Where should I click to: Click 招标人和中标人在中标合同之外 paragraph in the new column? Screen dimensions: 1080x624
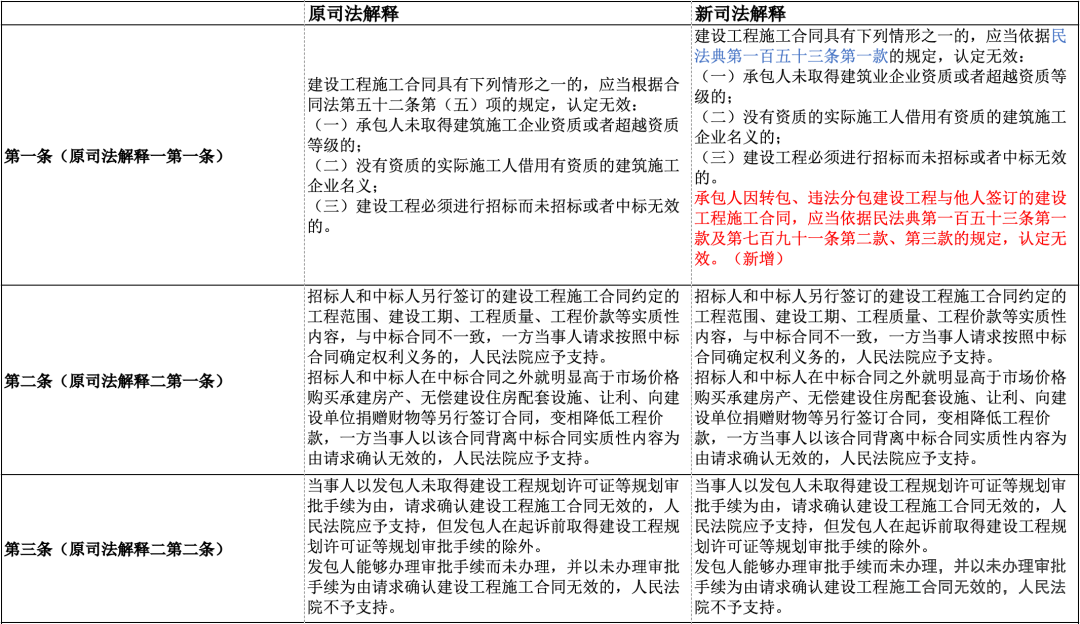880,418
